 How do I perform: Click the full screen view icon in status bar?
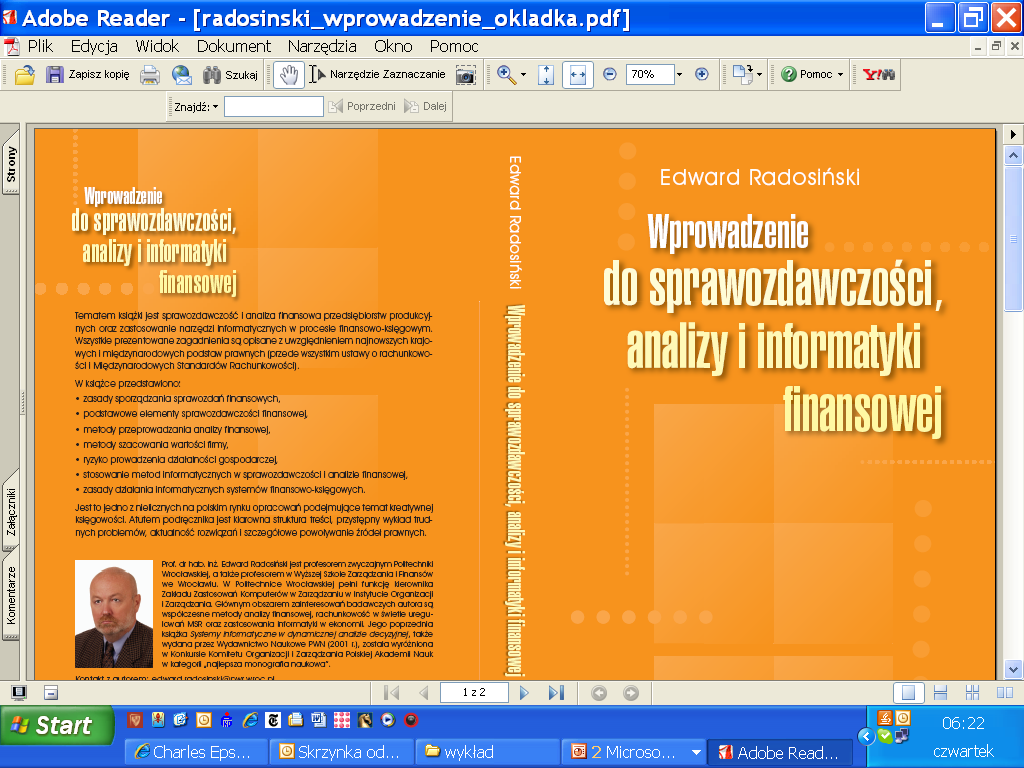point(19,693)
